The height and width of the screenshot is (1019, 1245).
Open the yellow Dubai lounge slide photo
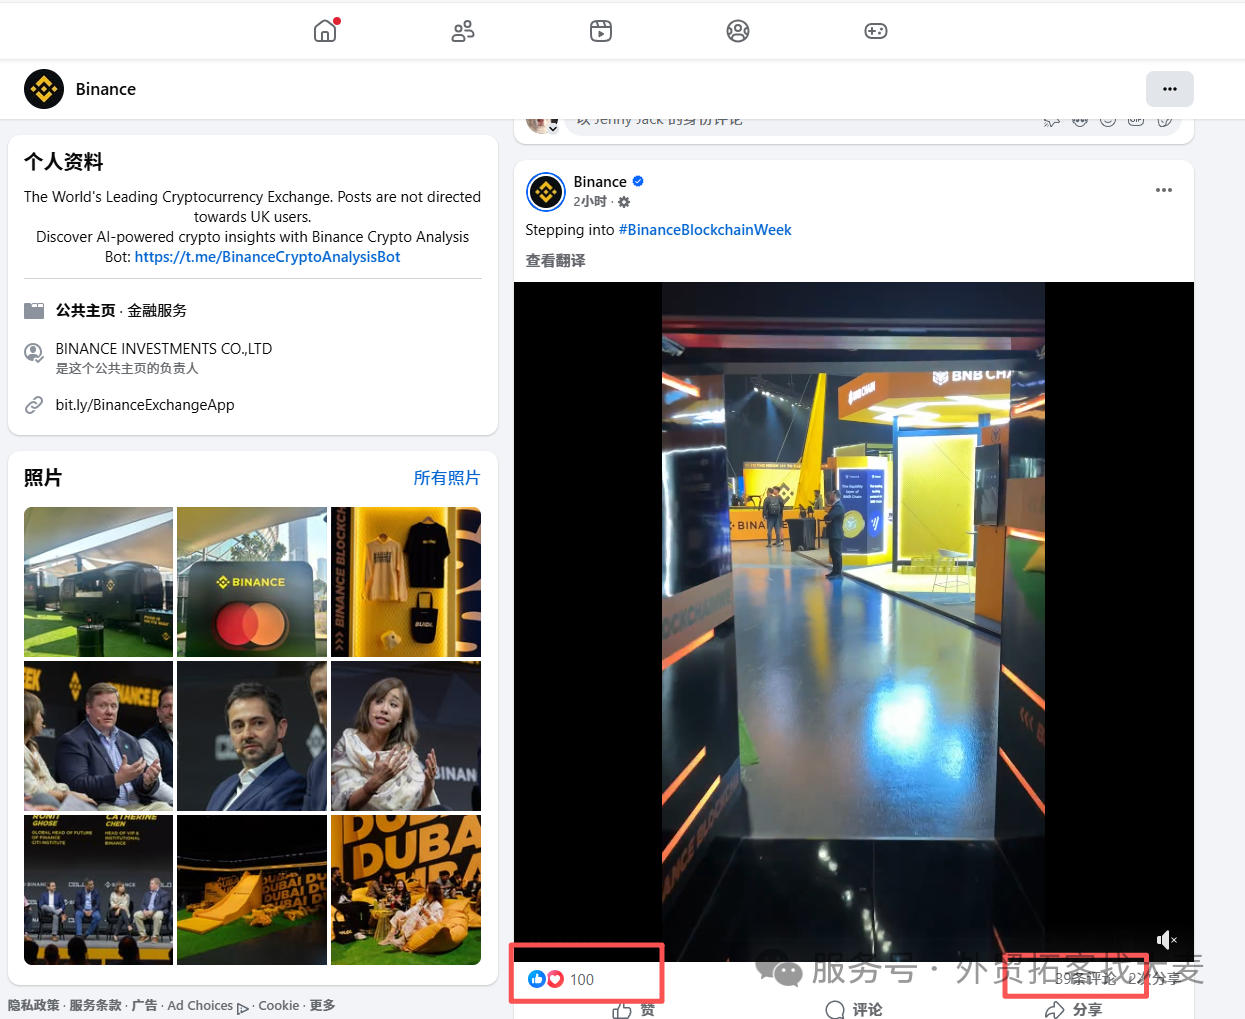[x=252, y=890]
